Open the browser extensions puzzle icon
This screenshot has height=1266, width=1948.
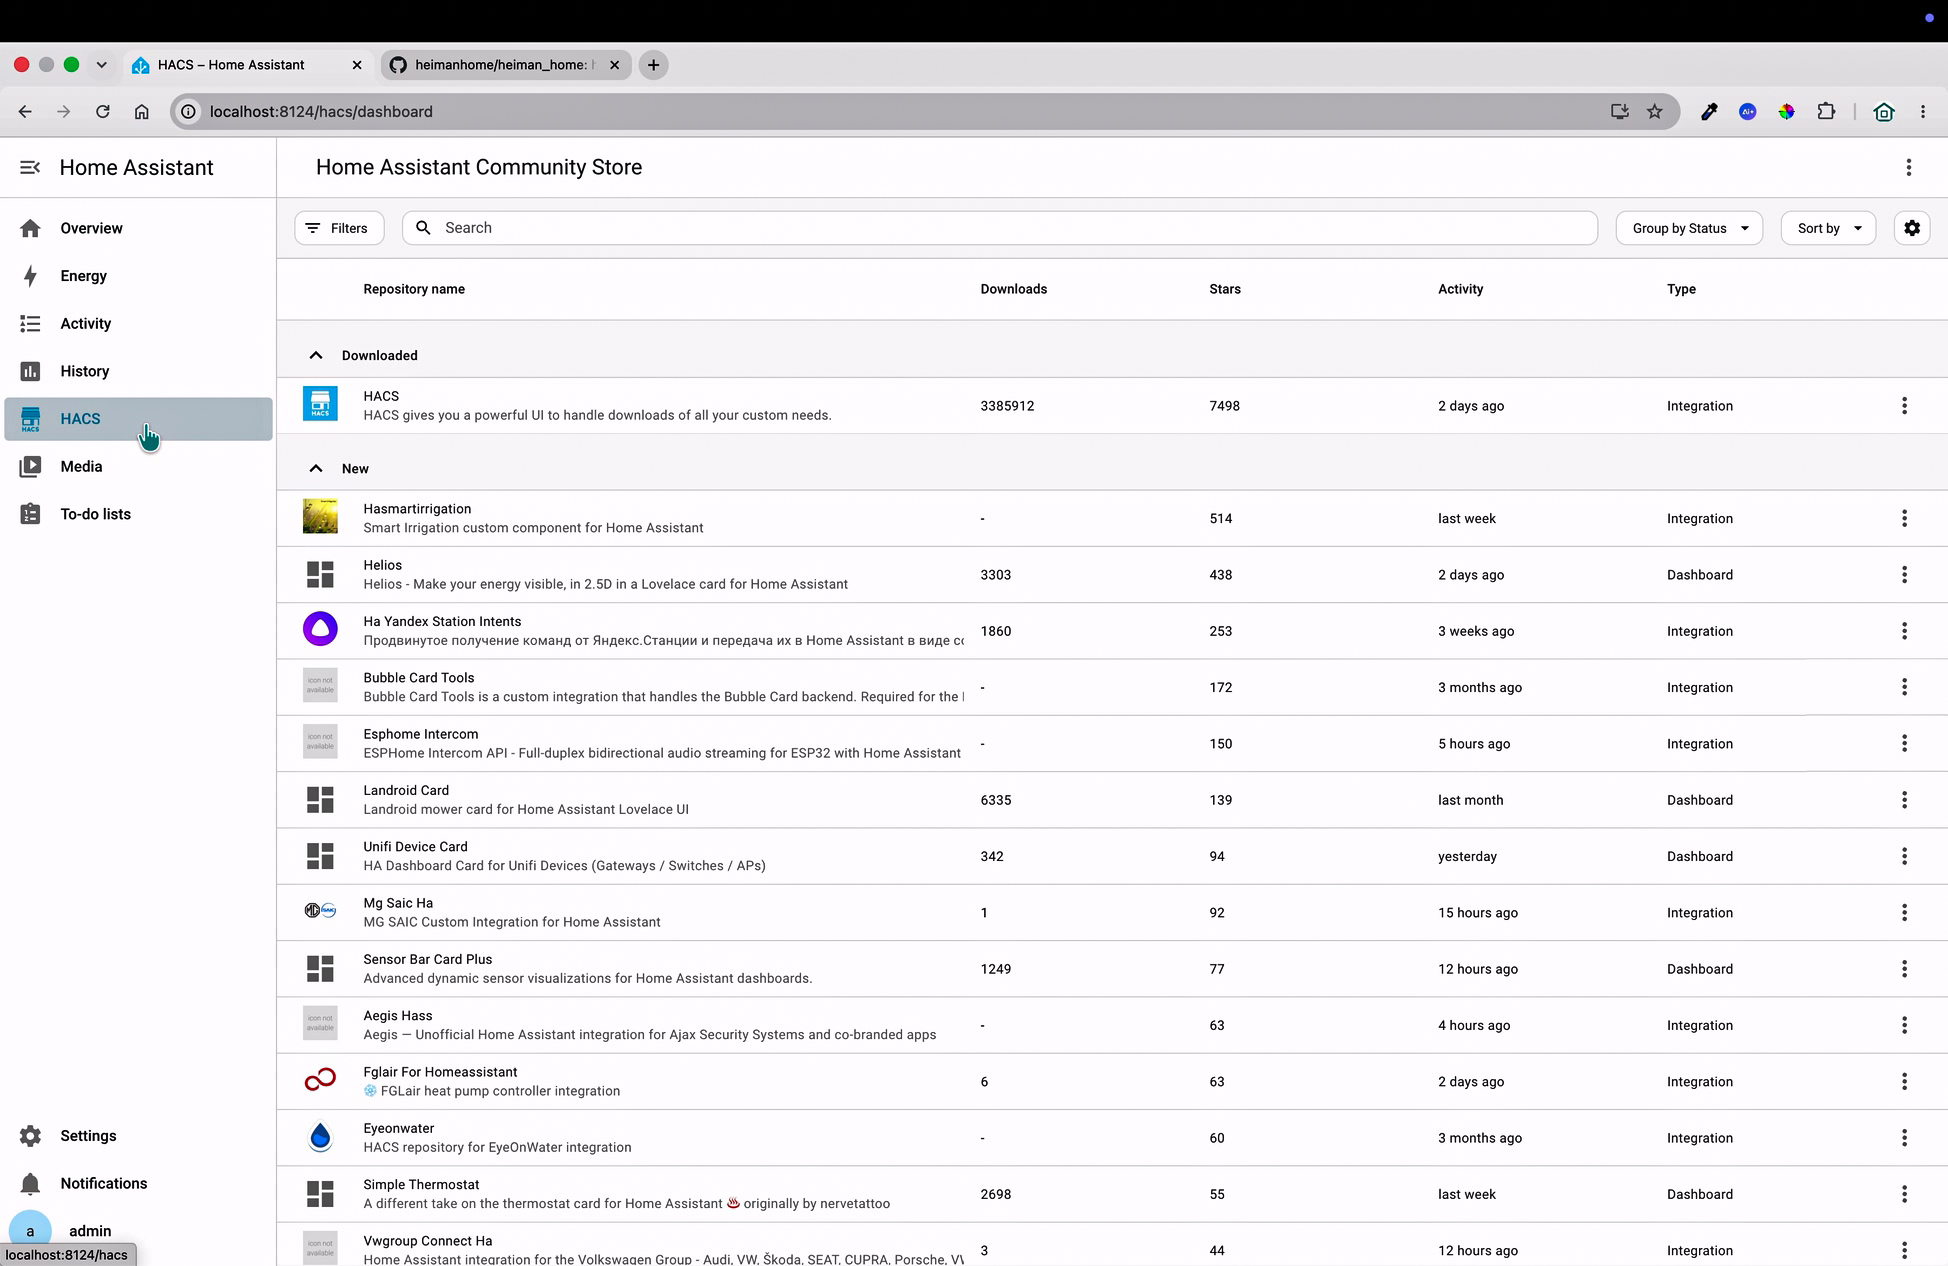[x=1826, y=111]
